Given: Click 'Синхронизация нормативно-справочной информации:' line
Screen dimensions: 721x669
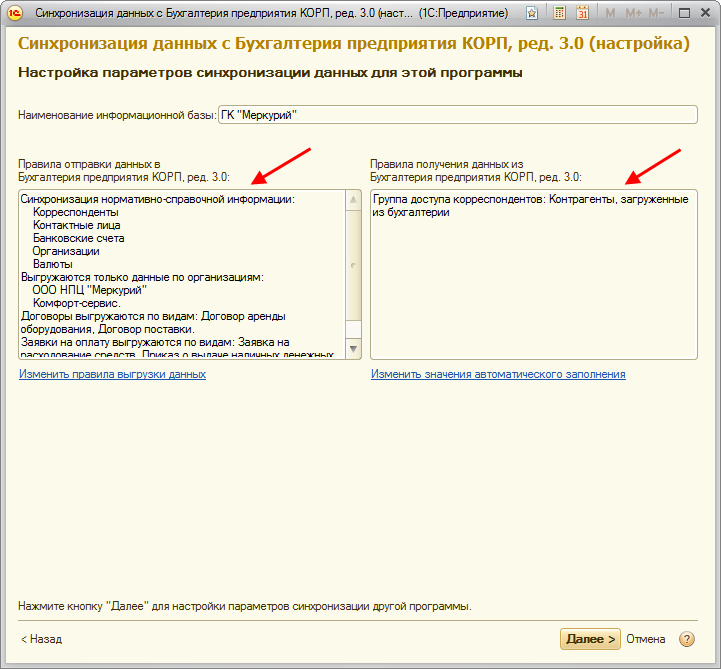Looking at the screenshot, I should (158, 200).
